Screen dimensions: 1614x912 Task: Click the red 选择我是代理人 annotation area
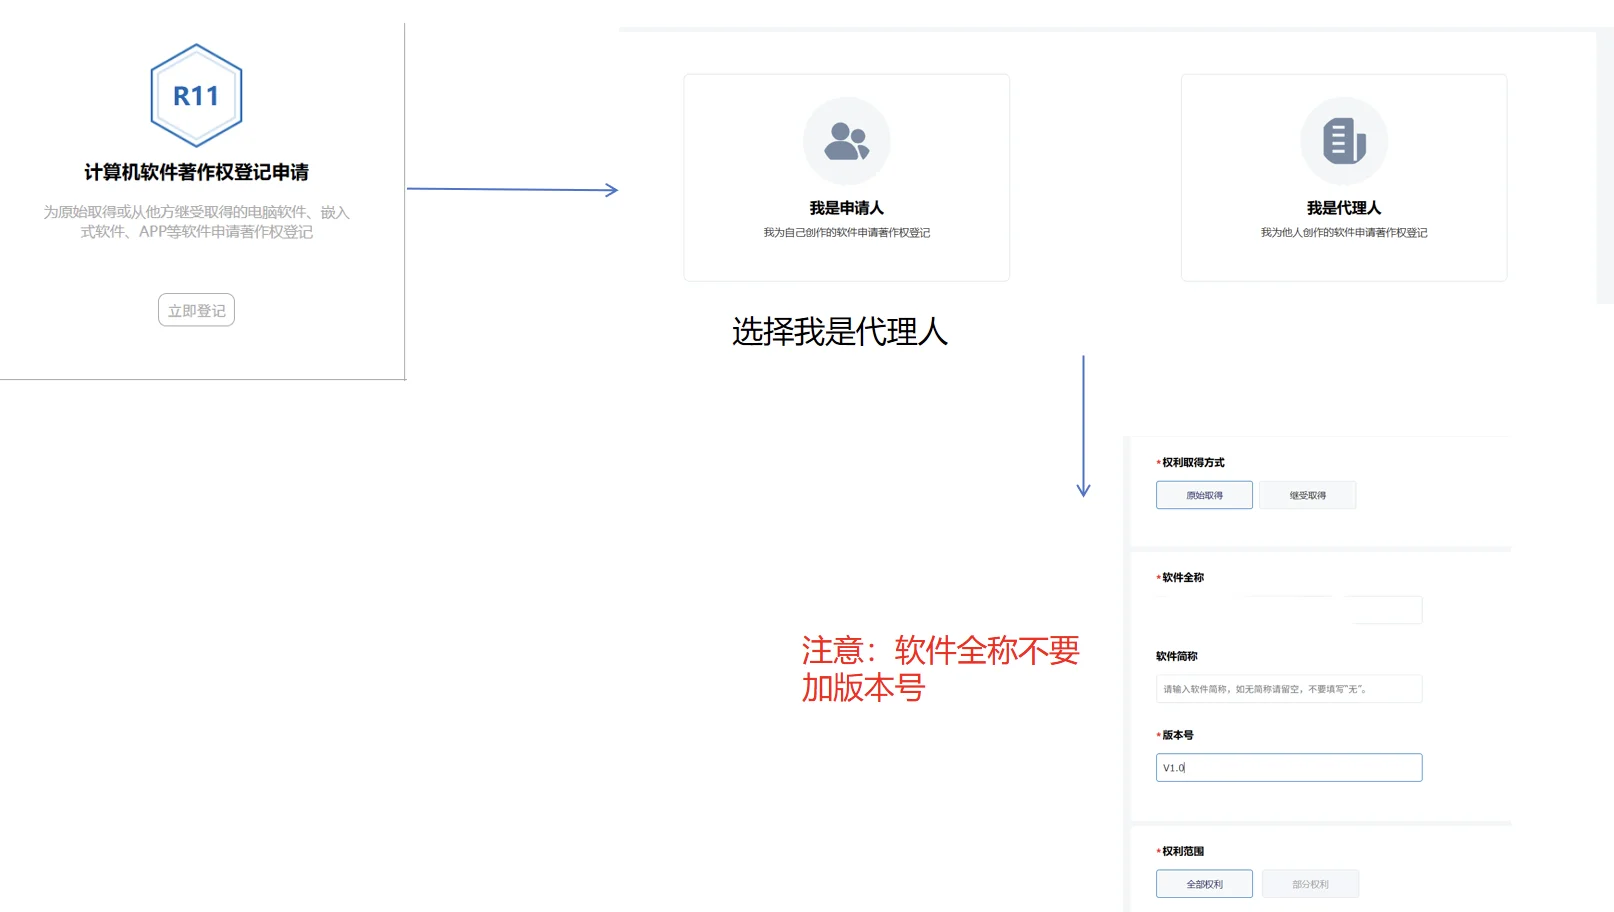[x=839, y=332]
